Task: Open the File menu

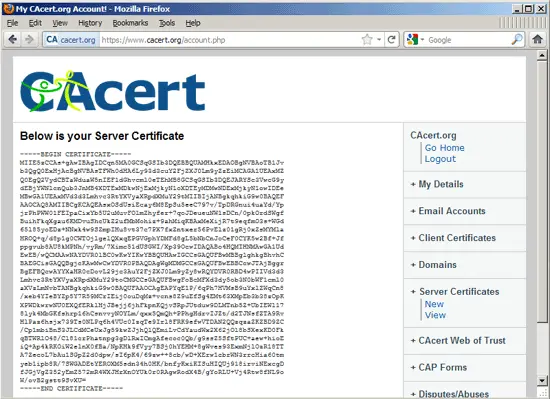Action: tap(12, 23)
